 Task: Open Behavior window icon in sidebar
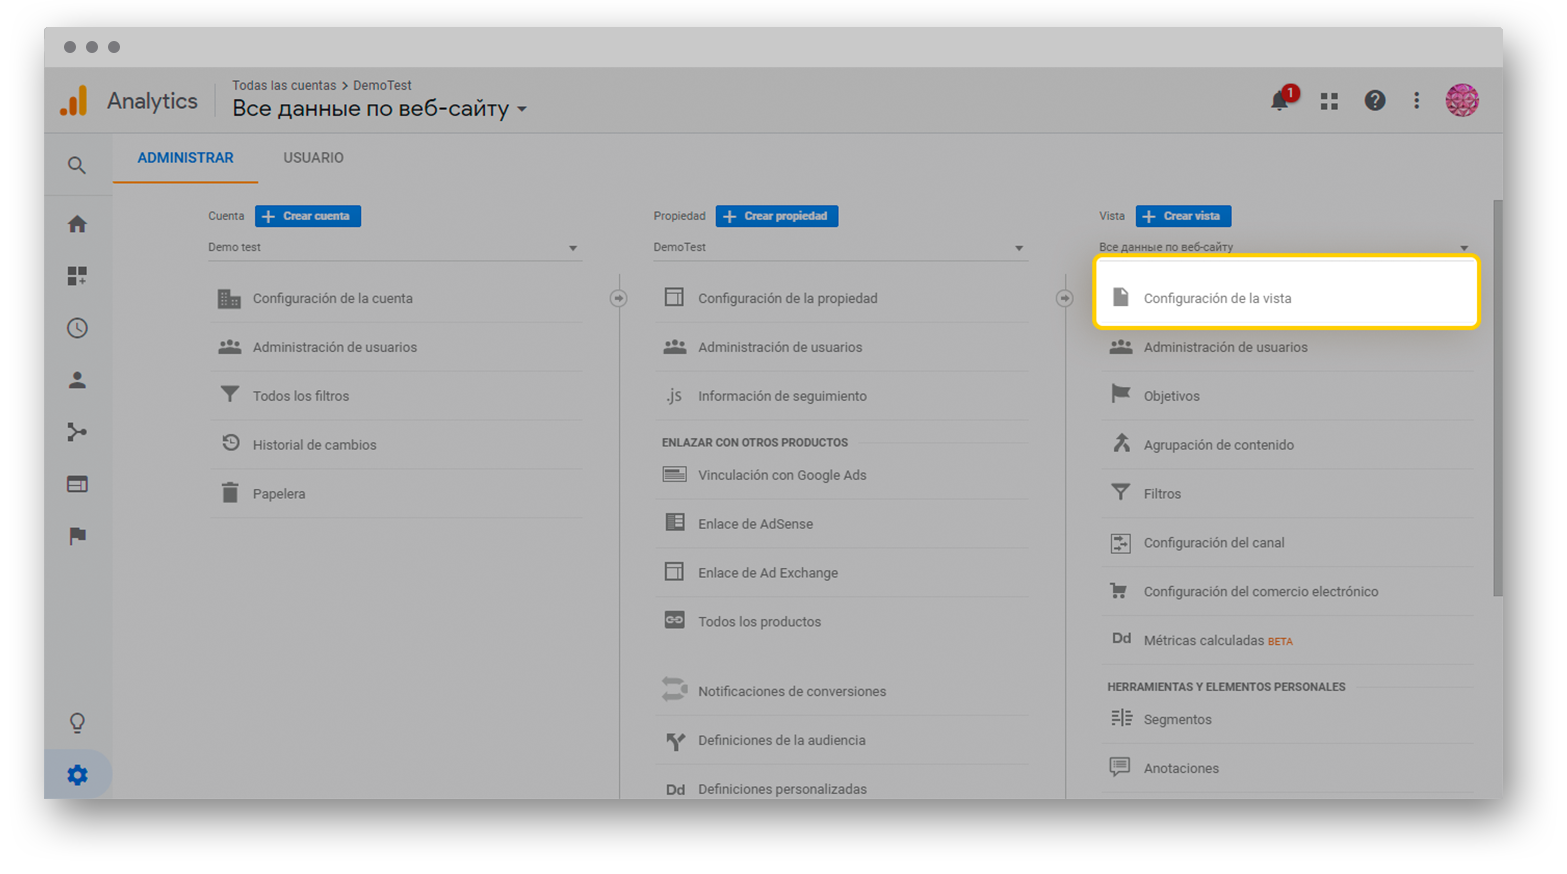tap(77, 484)
